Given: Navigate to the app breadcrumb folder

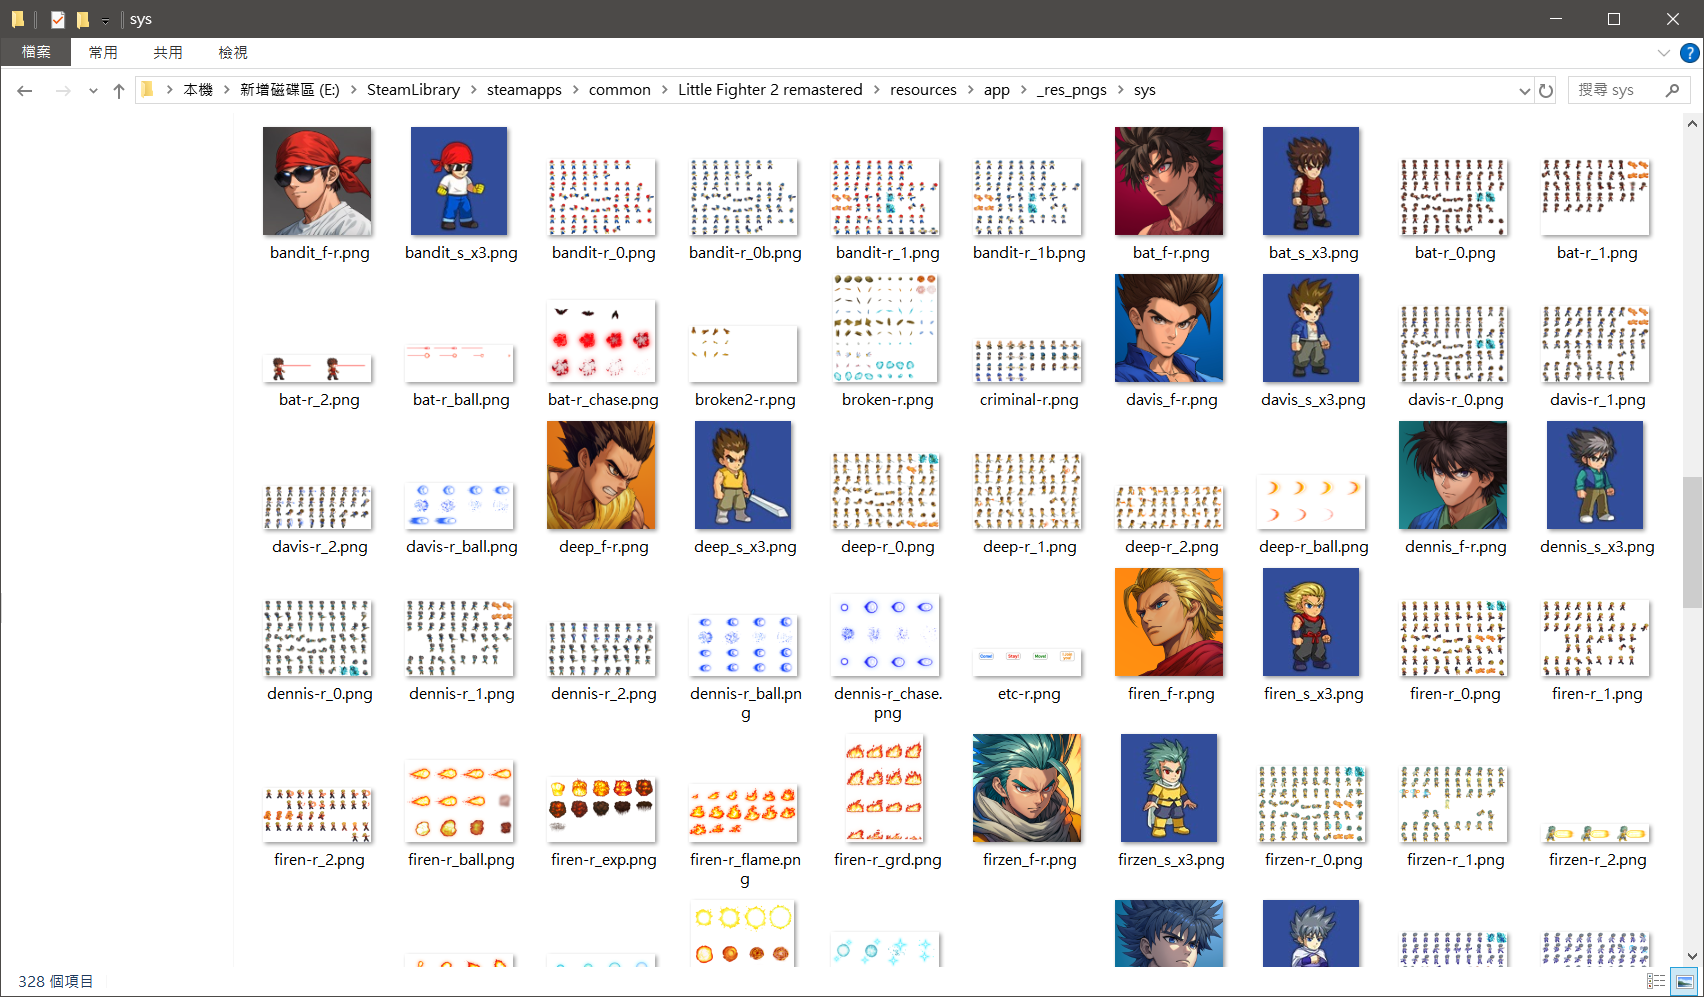Looking at the screenshot, I should pos(997,90).
